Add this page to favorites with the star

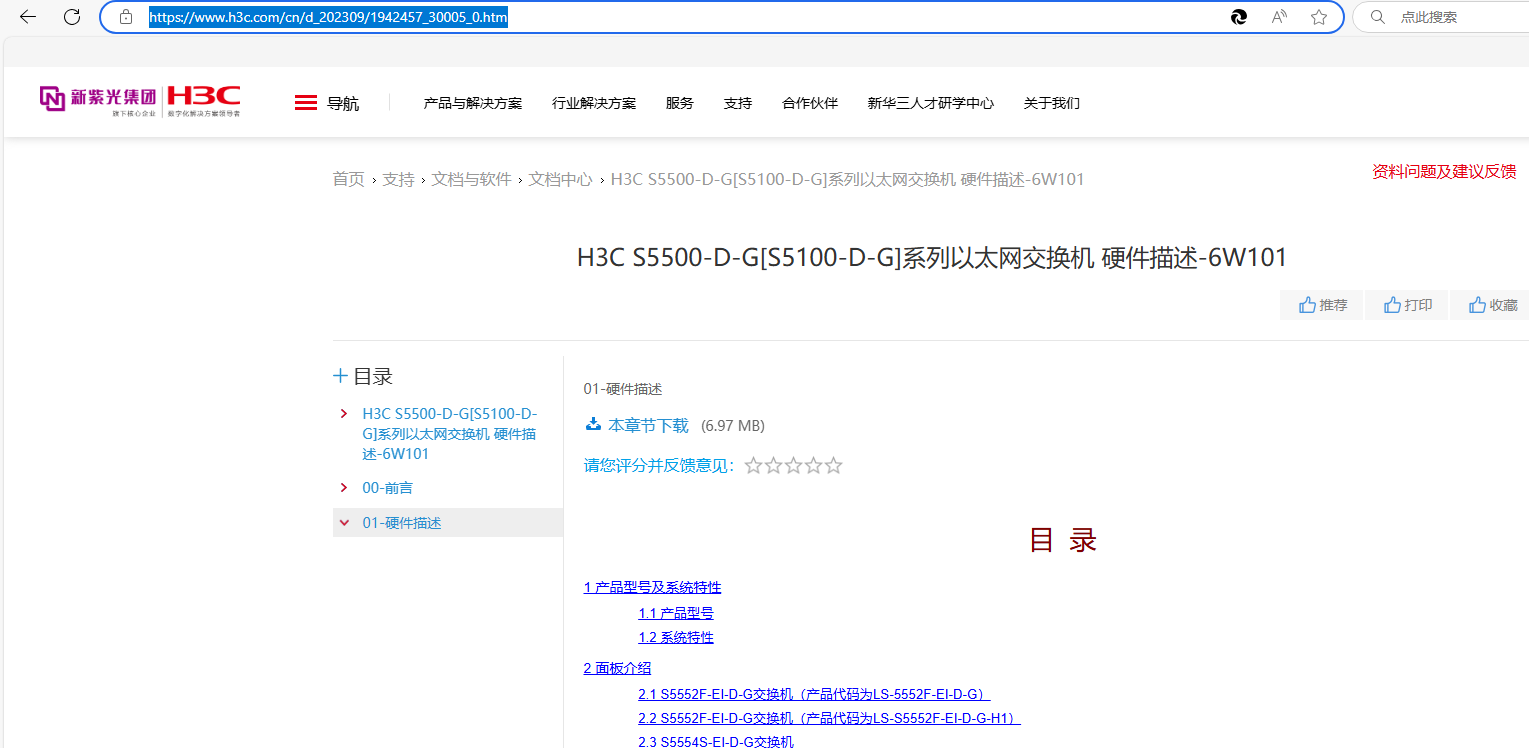point(1319,17)
